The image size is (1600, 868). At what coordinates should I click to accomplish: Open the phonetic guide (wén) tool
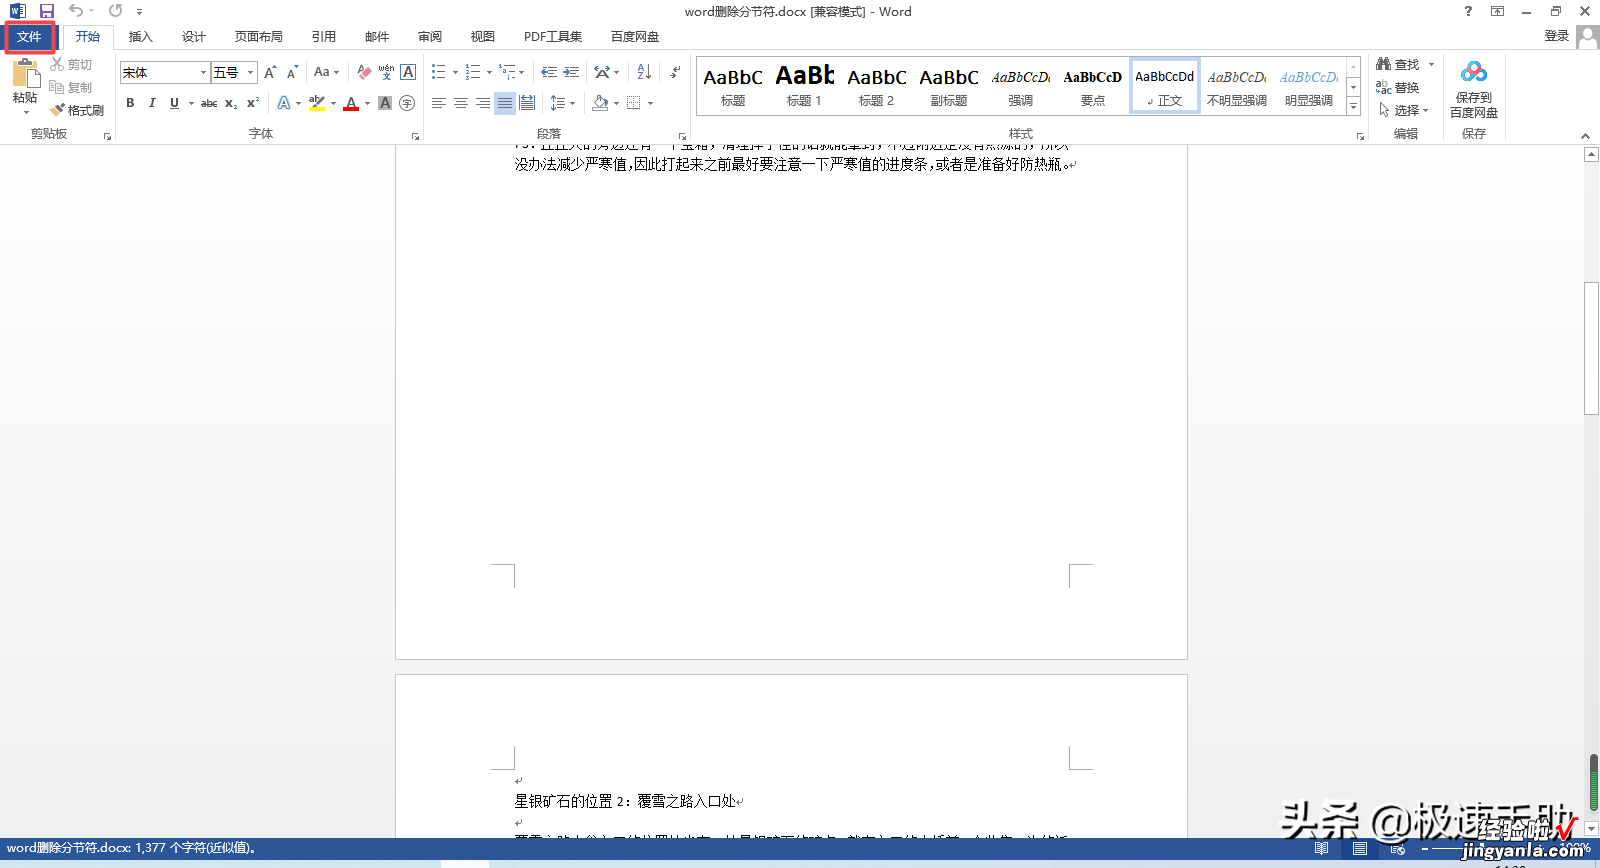(x=386, y=72)
